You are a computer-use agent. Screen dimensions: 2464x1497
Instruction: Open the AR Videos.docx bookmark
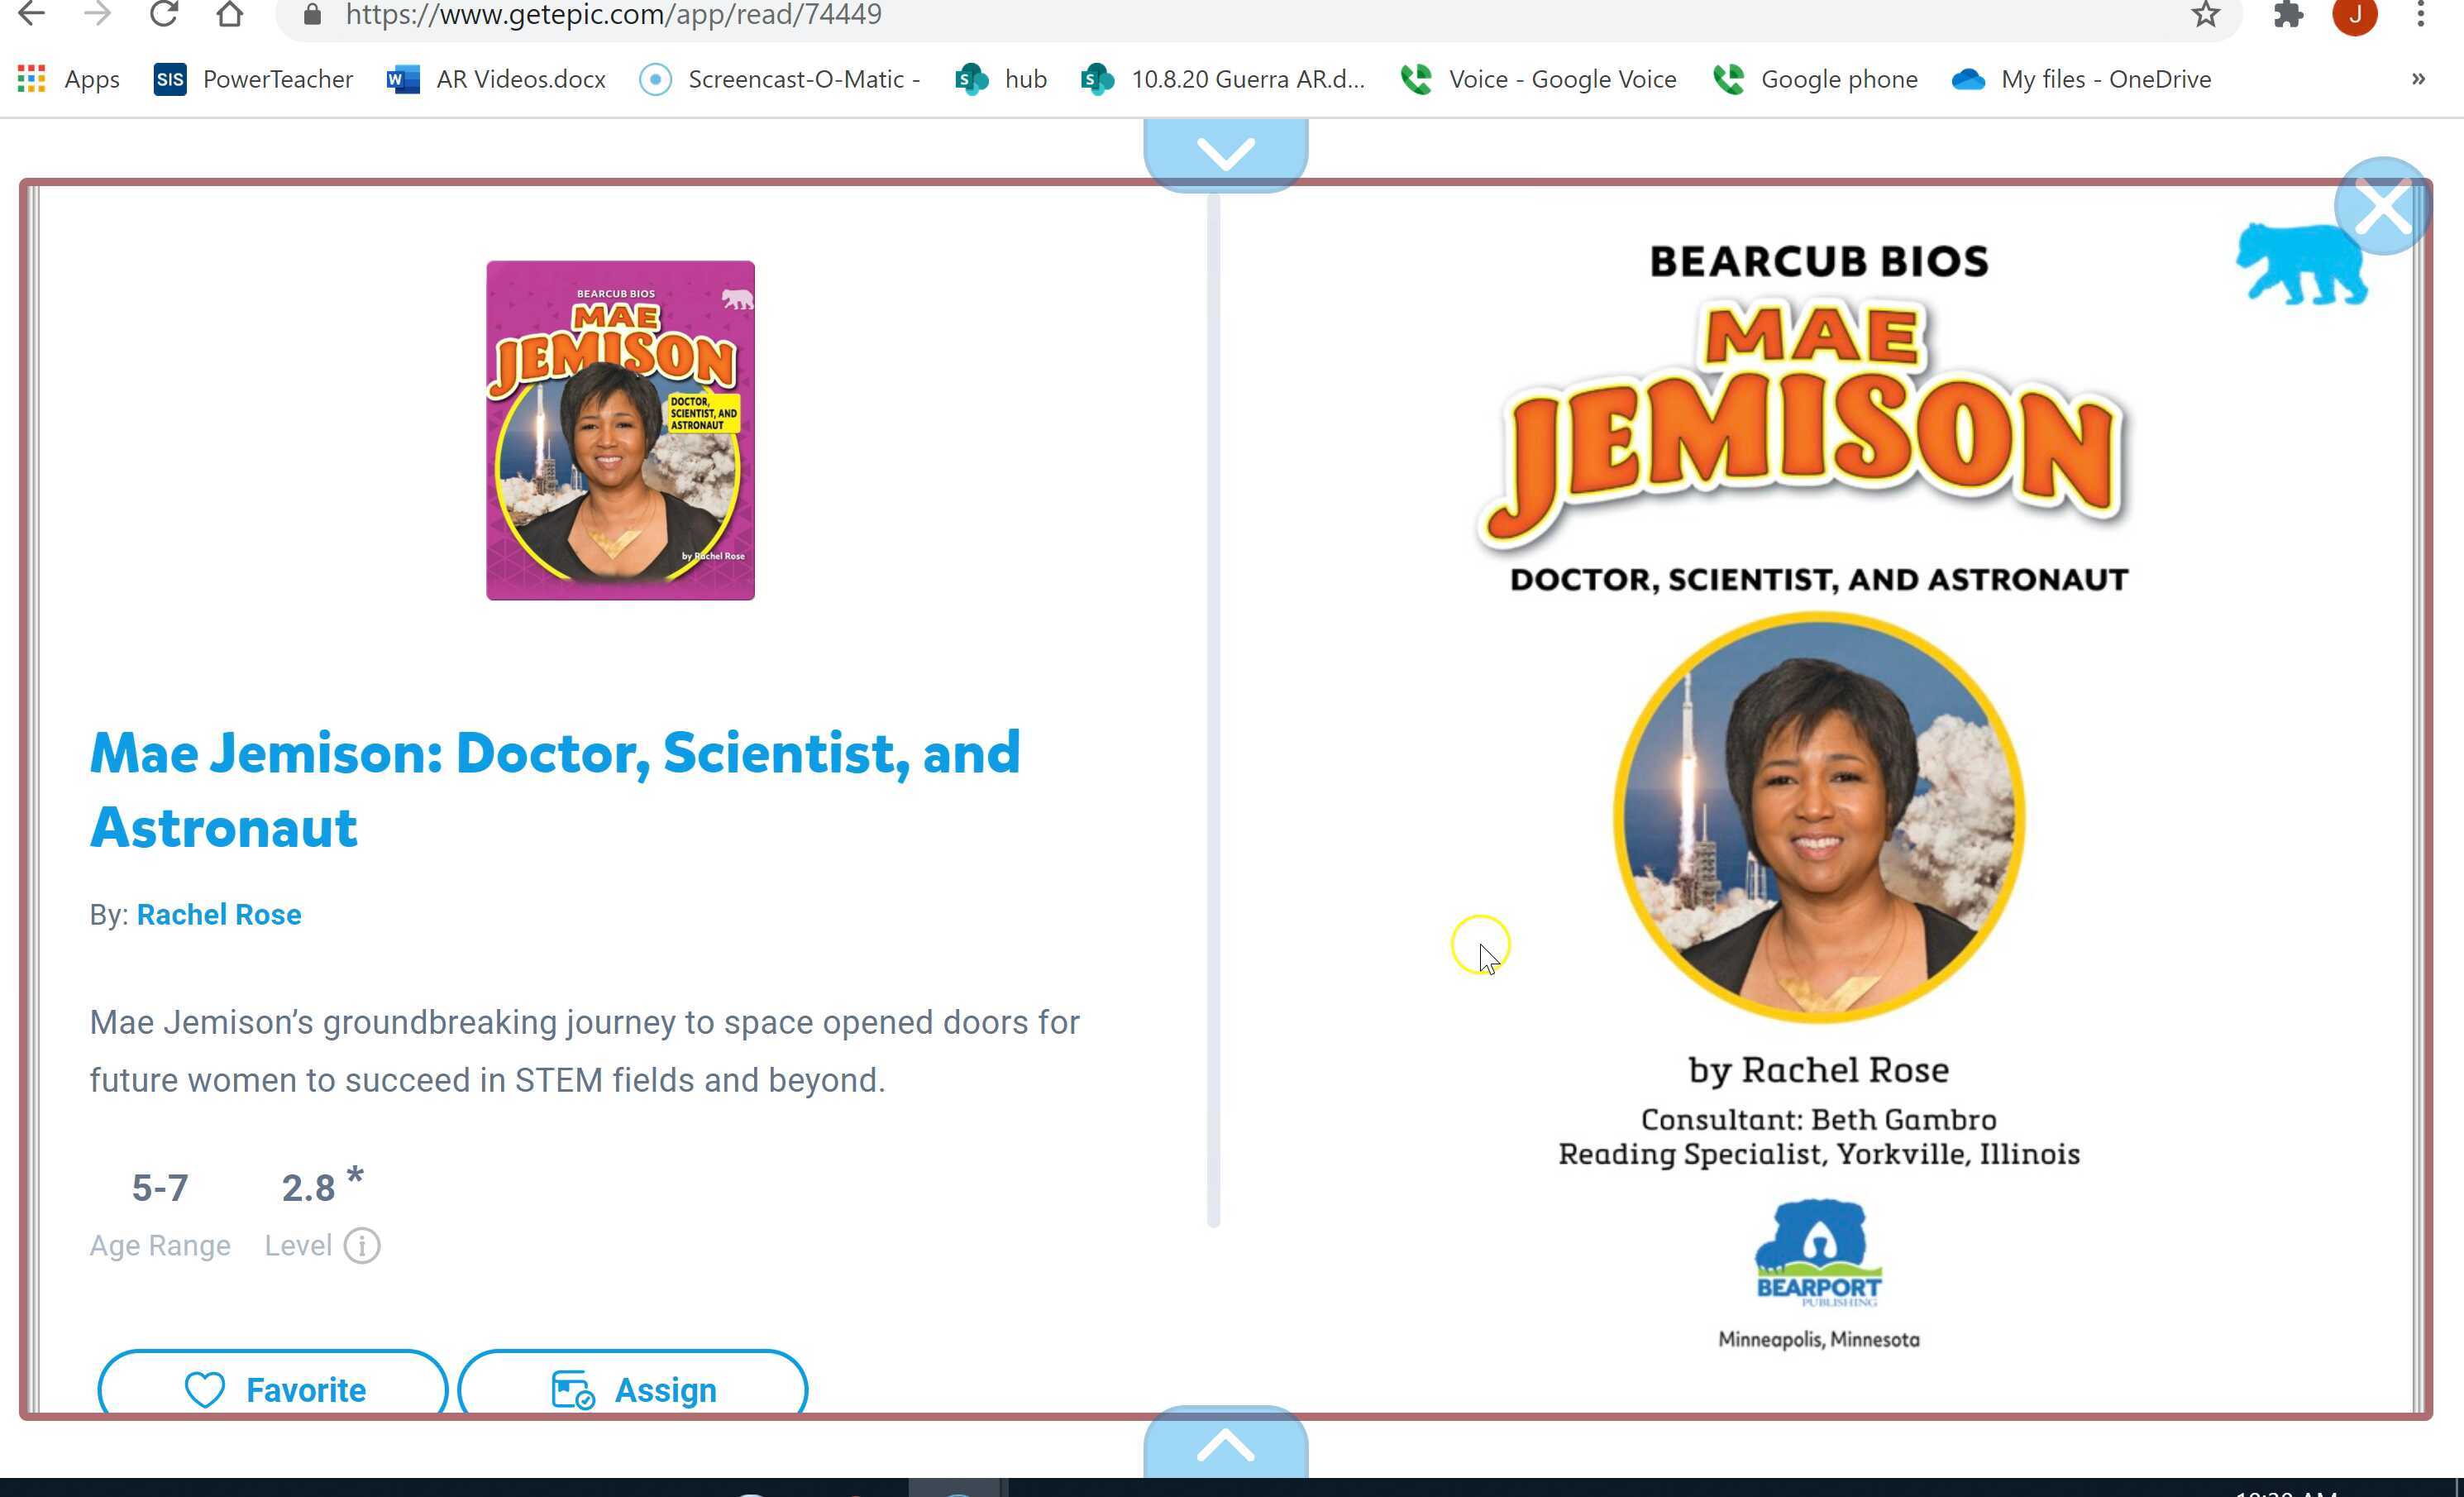click(497, 79)
